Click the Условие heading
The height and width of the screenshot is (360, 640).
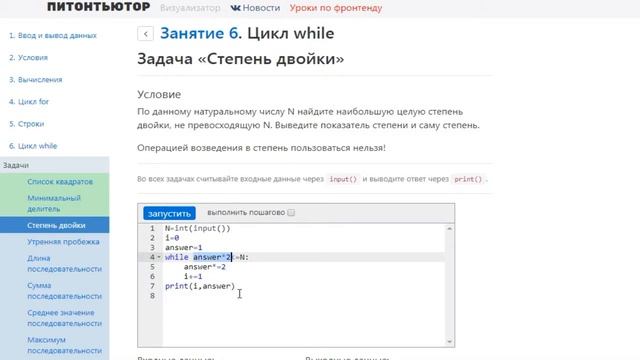[x=159, y=94]
